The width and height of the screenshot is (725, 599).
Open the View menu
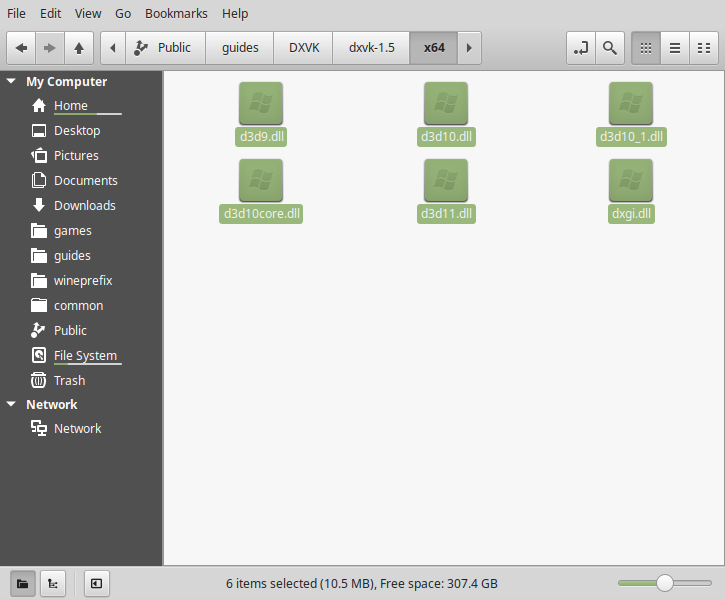88,13
